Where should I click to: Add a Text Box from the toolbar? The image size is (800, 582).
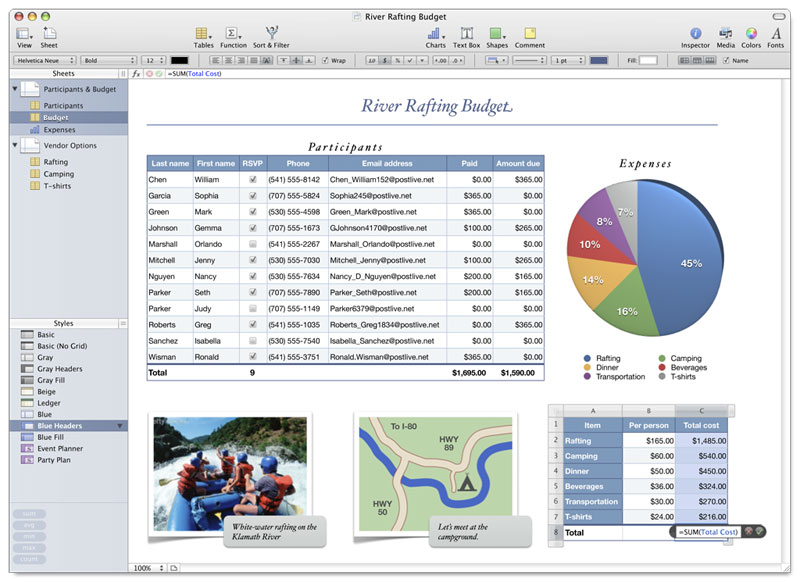466,36
